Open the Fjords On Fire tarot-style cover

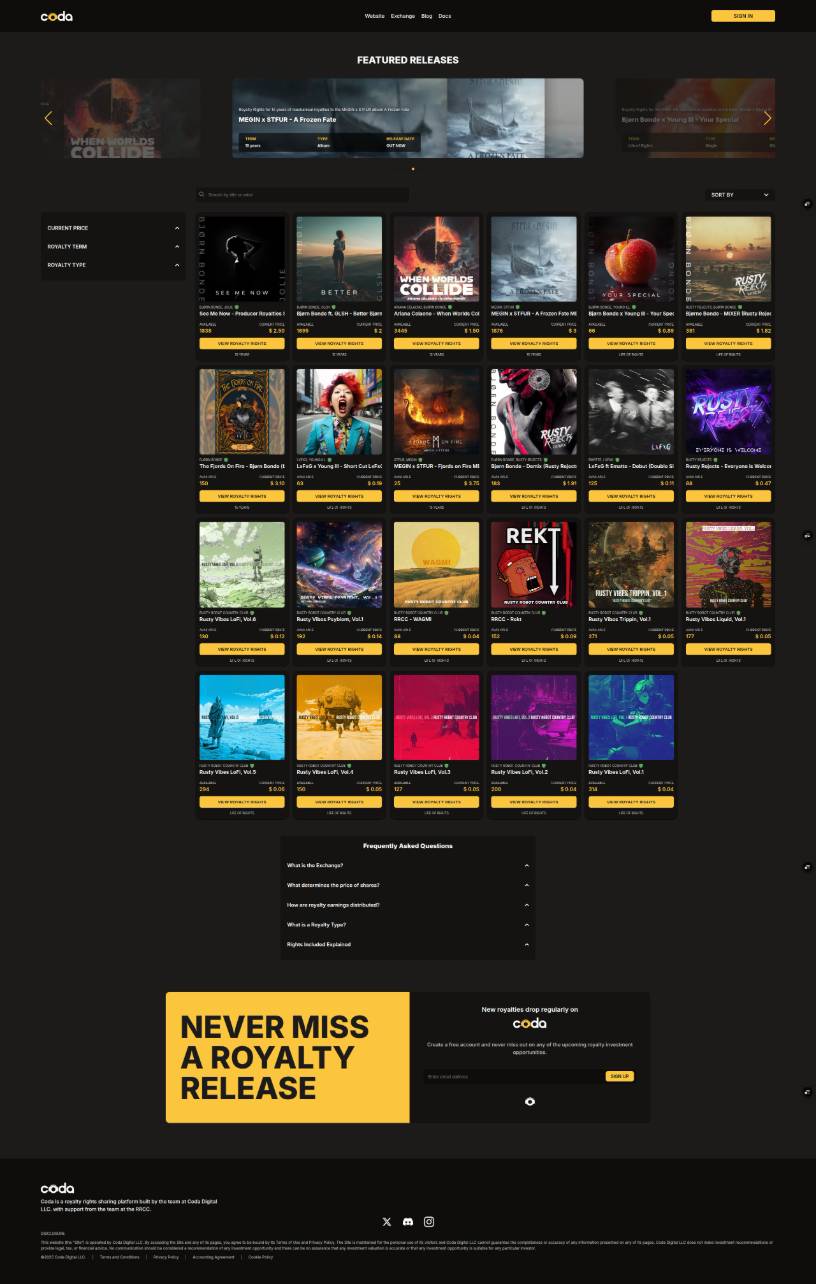[242, 412]
